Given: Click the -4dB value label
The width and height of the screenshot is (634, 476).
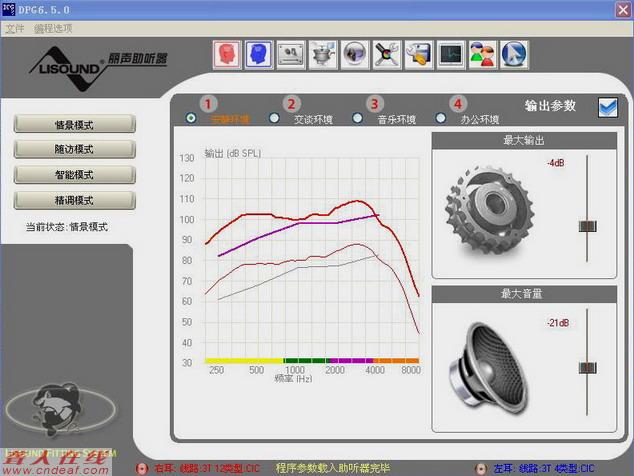Looking at the screenshot, I should [x=556, y=163].
